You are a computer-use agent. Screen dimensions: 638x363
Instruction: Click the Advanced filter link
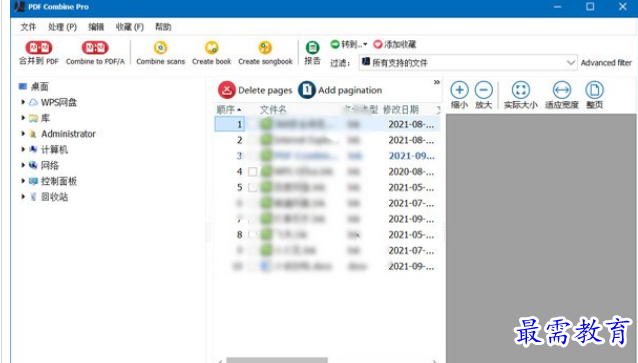(x=606, y=63)
